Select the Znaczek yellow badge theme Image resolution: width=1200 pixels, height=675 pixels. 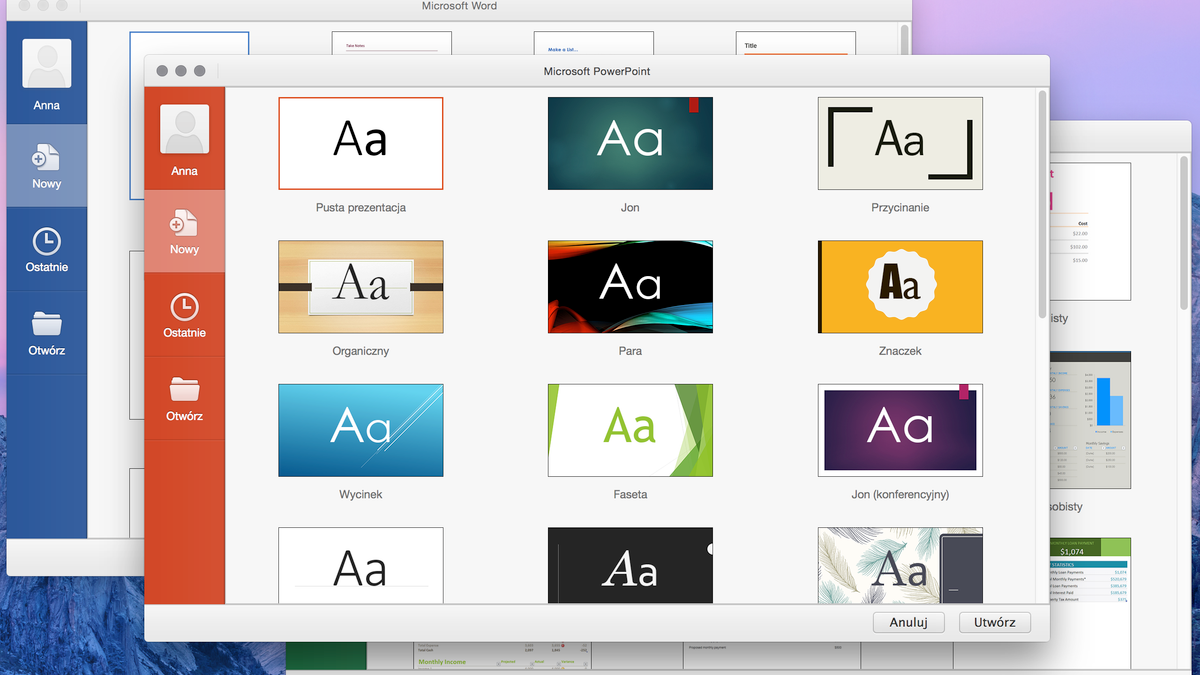click(x=900, y=287)
